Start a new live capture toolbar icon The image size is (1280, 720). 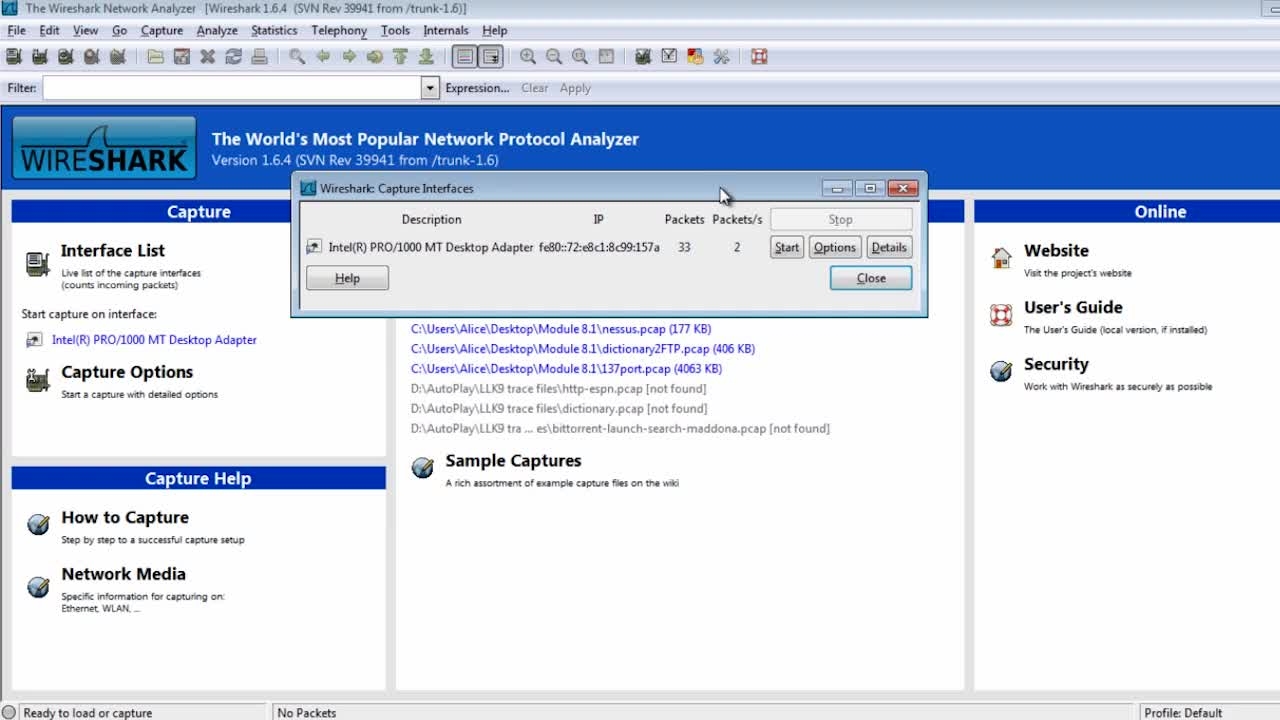coord(66,57)
